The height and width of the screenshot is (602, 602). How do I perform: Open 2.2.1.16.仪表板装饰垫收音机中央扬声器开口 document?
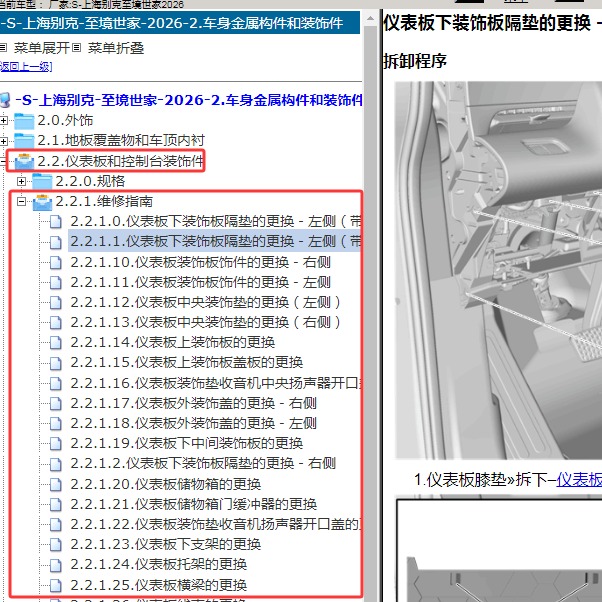point(215,383)
